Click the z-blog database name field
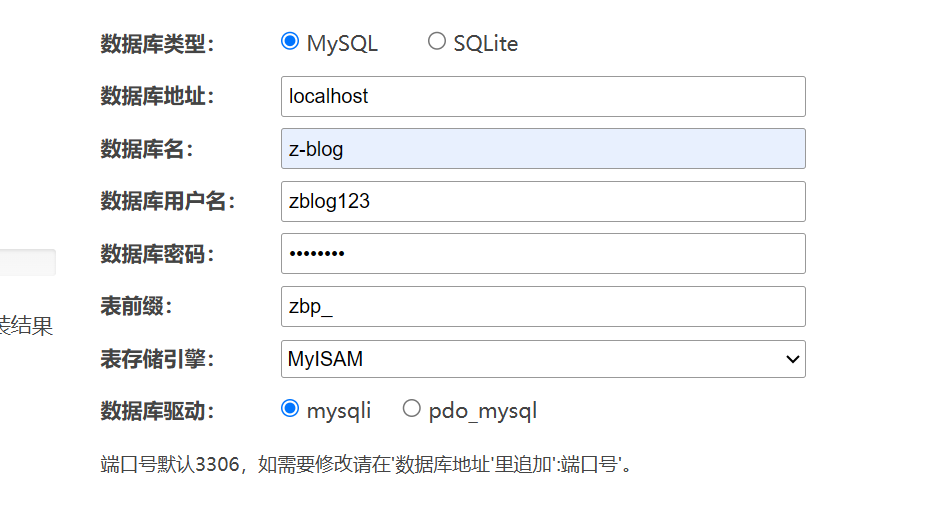Screen dimensions: 951x516 (x=543, y=149)
